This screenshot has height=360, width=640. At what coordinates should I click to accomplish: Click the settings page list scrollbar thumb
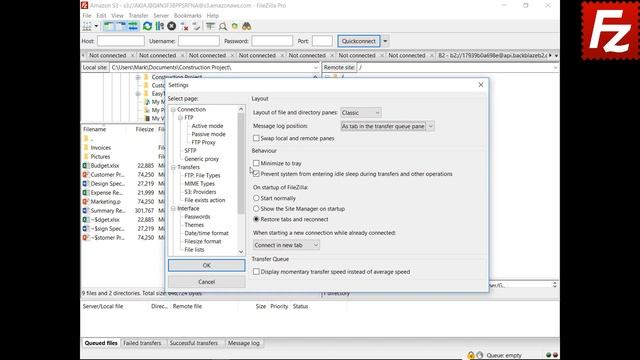coord(241,163)
